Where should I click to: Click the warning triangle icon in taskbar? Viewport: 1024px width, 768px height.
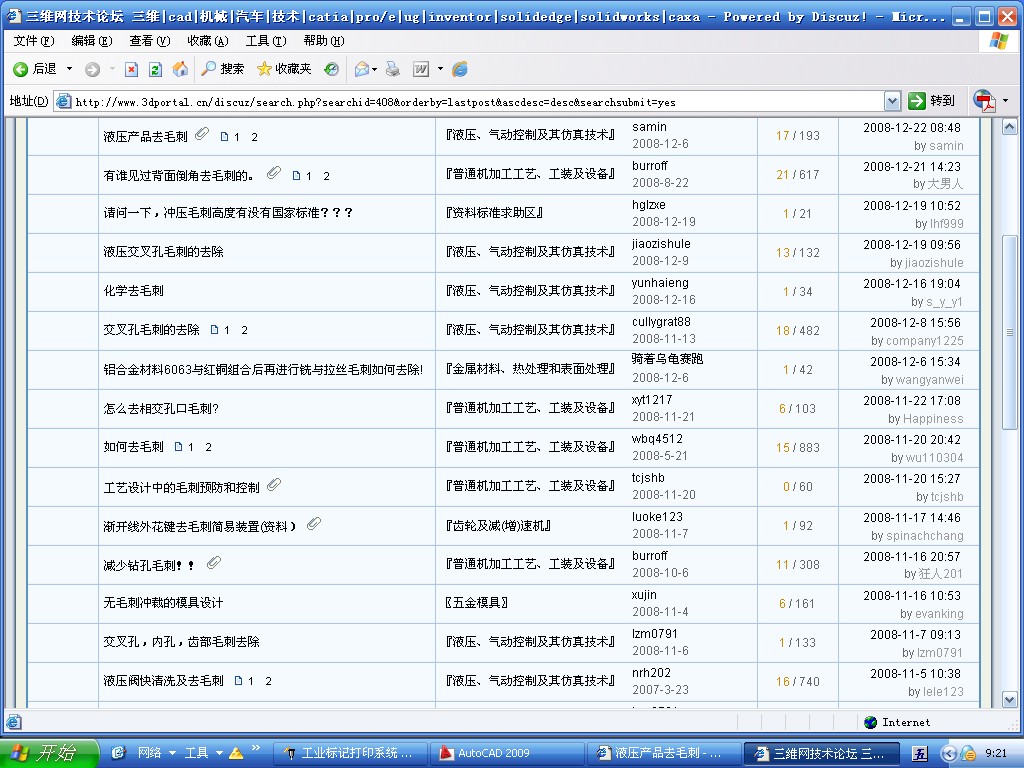point(236,753)
